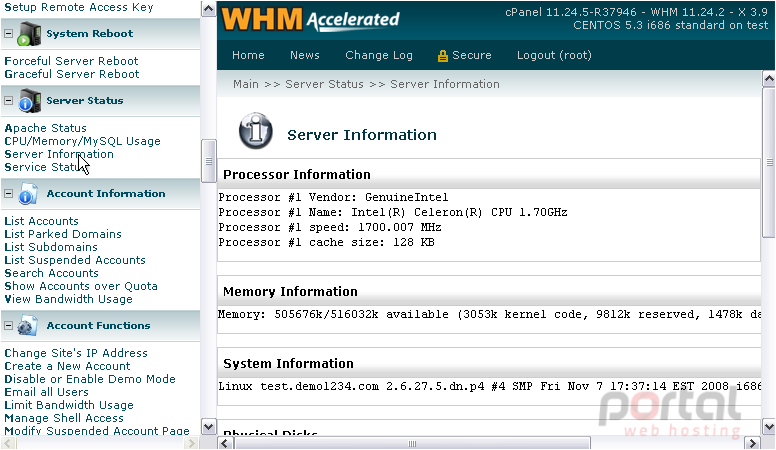Open Manage Shell Access
The width and height of the screenshot is (776, 450).
click(x=64, y=418)
